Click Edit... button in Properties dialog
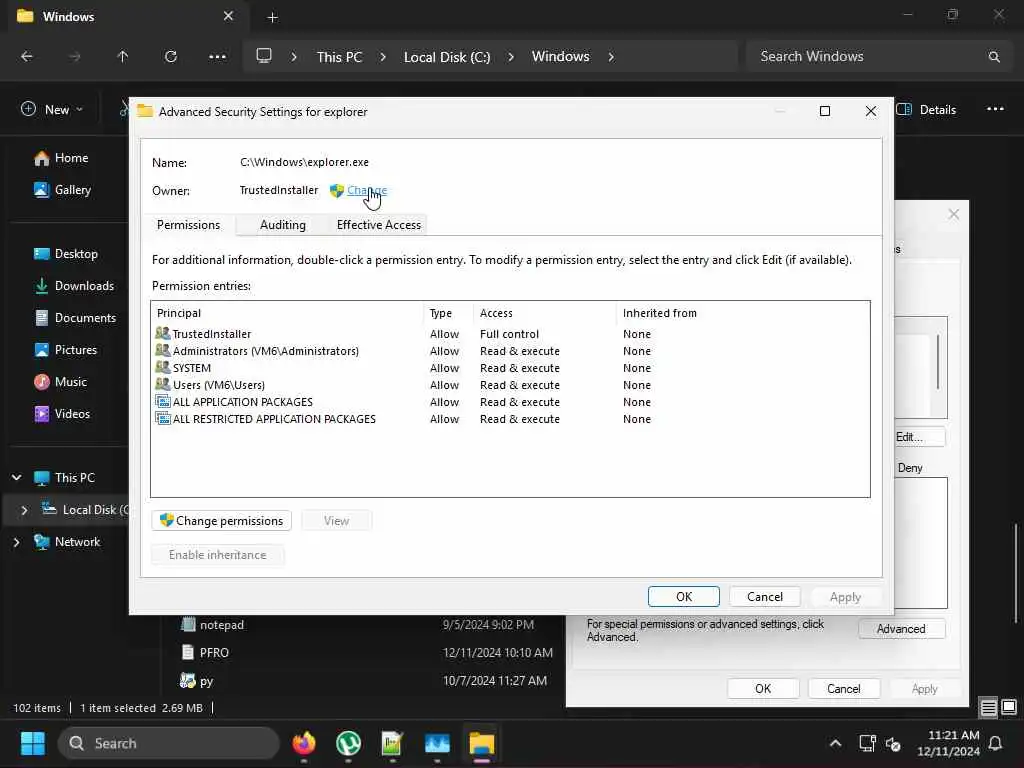 coord(918,437)
